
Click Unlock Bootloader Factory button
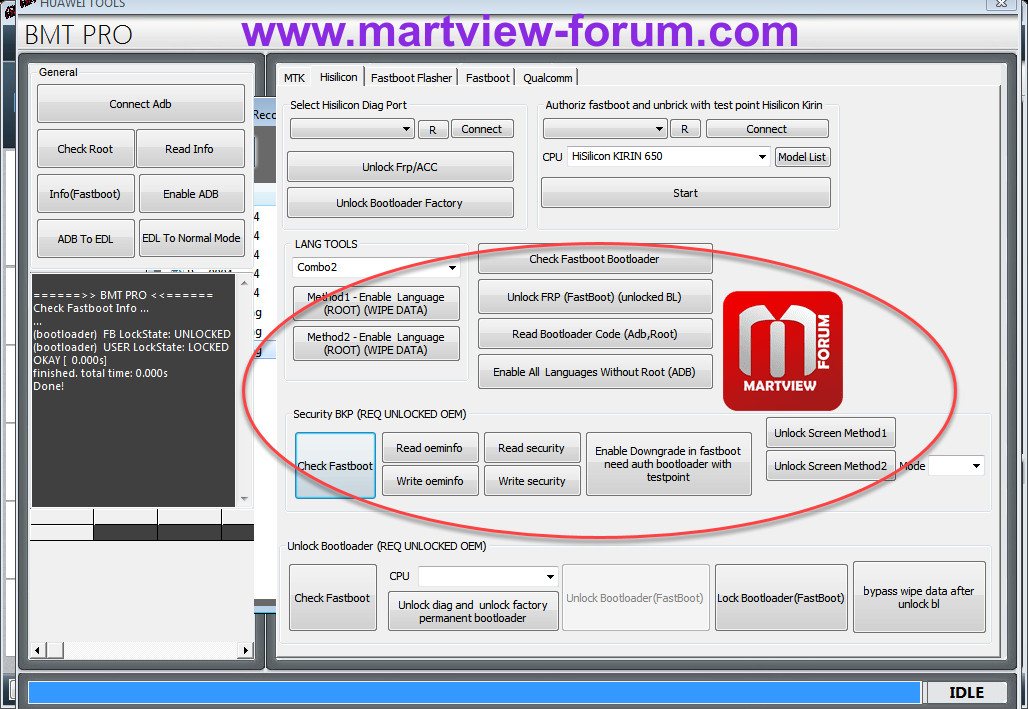(x=400, y=203)
